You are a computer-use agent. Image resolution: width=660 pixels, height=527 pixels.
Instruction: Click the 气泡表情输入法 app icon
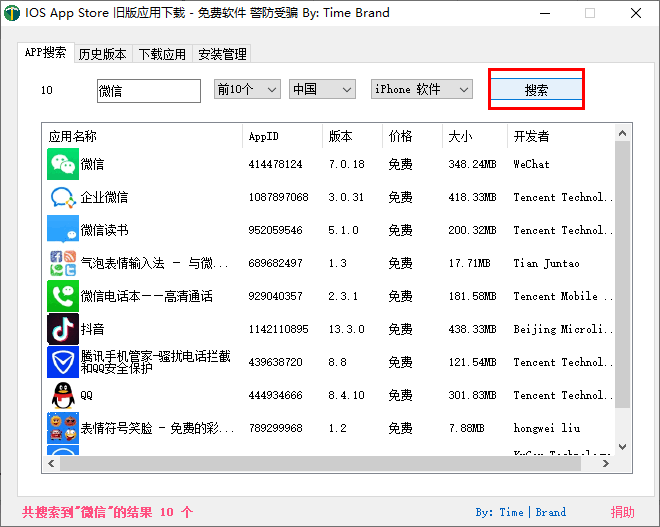(x=63, y=263)
